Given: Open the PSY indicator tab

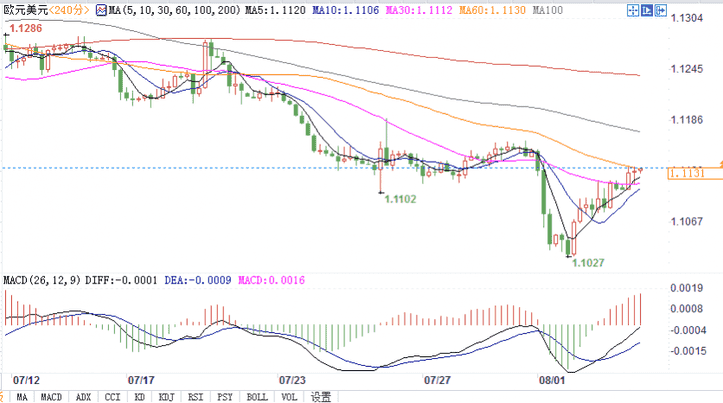Looking at the screenshot, I should pyautogui.click(x=225, y=397).
